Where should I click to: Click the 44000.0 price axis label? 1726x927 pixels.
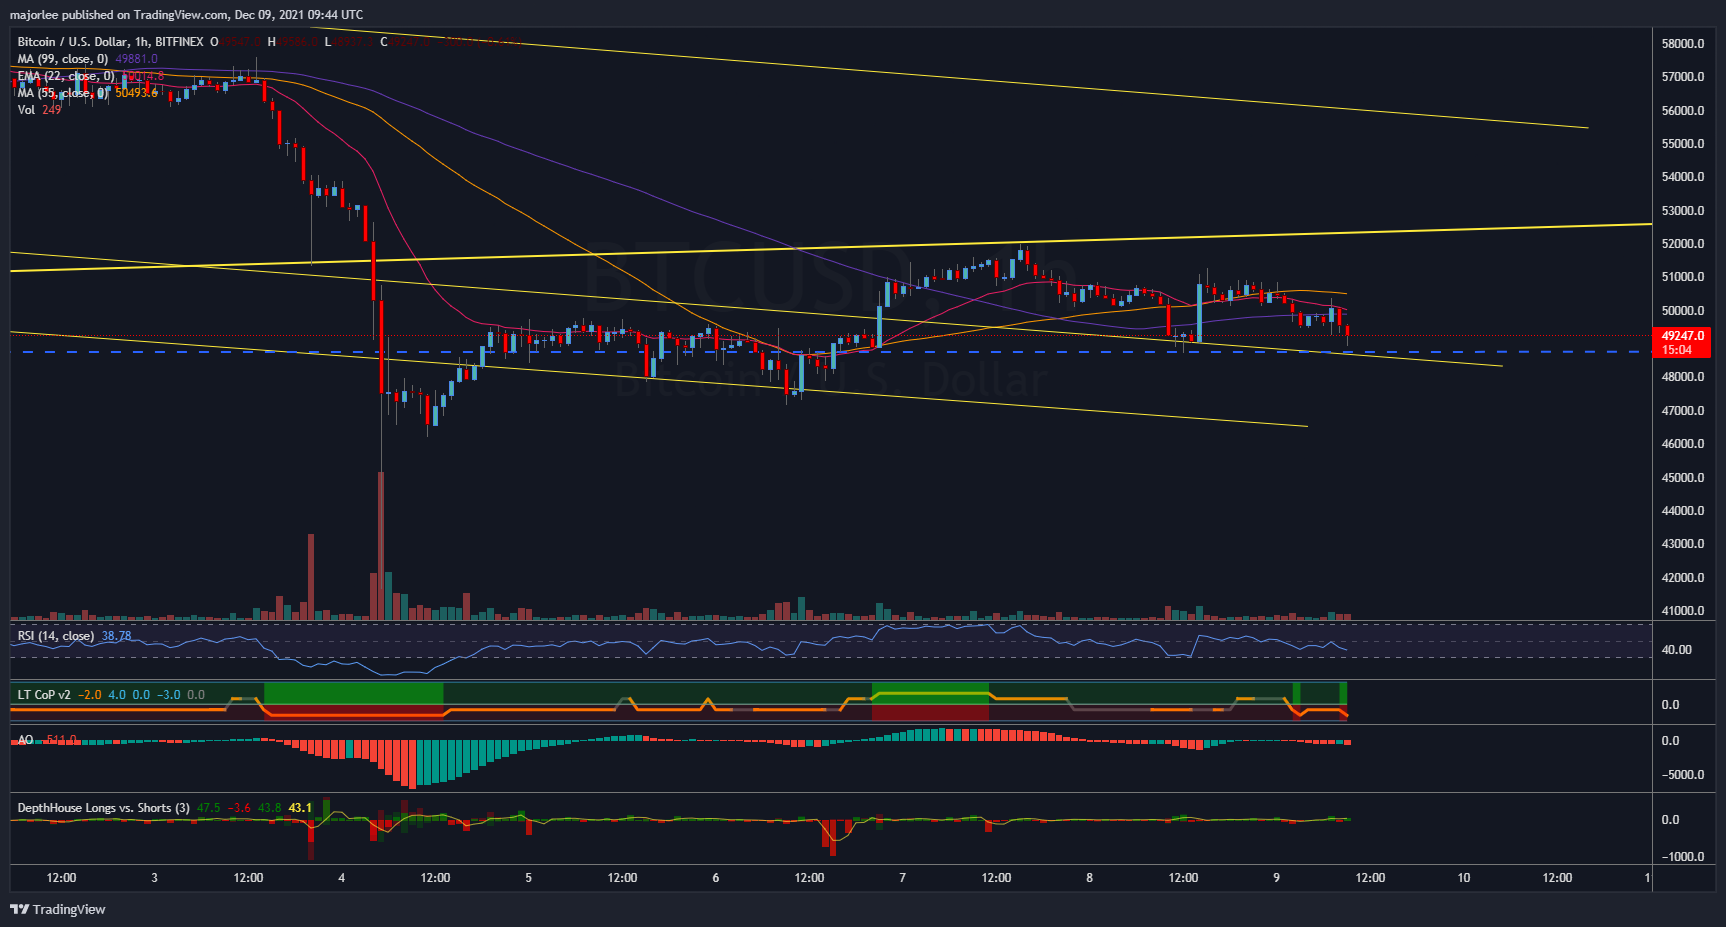click(1683, 511)
